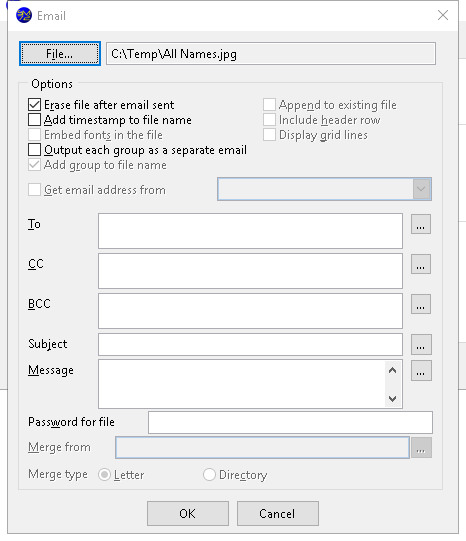
Task: Expand the Get email address from dropdown
Action: tap(422, 189)
